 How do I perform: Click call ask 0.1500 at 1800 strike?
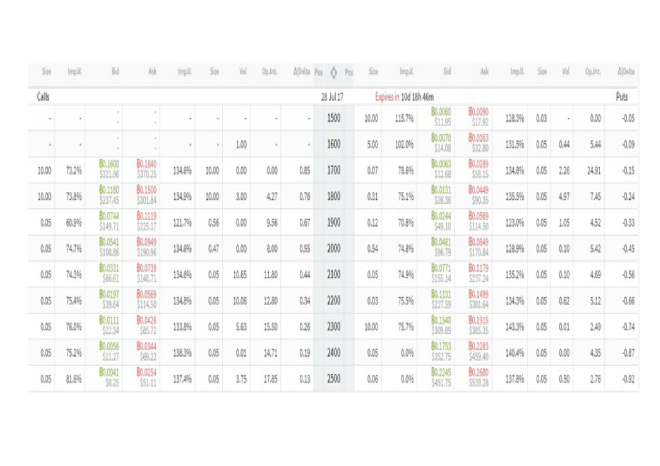click(x=148, y=192)
